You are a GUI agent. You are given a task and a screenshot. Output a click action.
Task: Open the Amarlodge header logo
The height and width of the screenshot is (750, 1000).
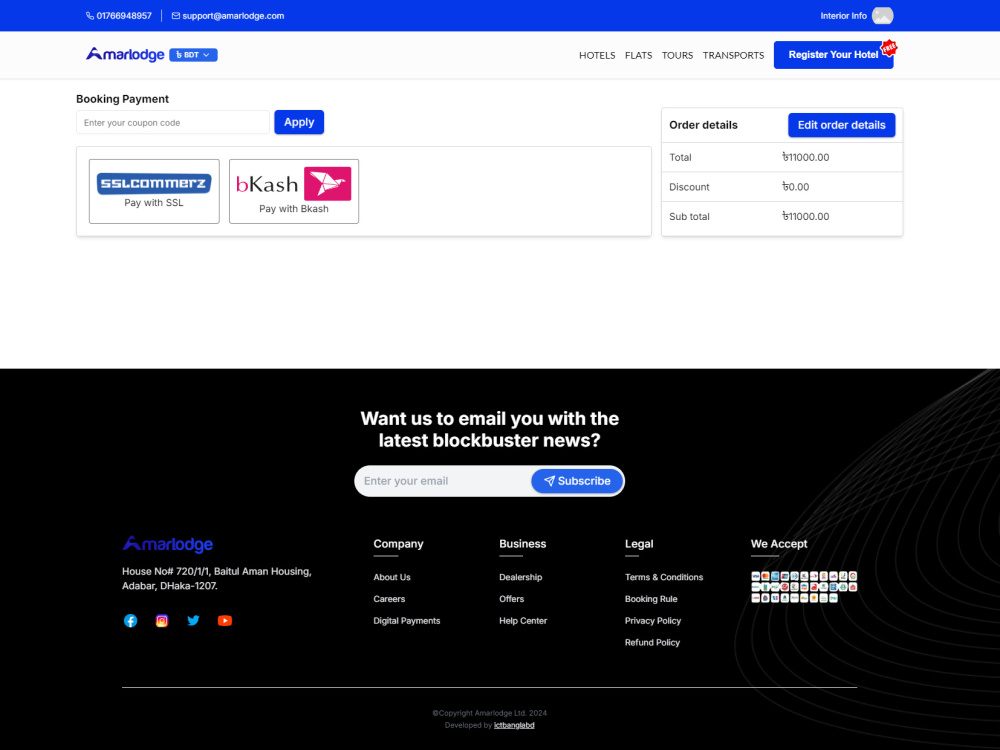point(125,55)
